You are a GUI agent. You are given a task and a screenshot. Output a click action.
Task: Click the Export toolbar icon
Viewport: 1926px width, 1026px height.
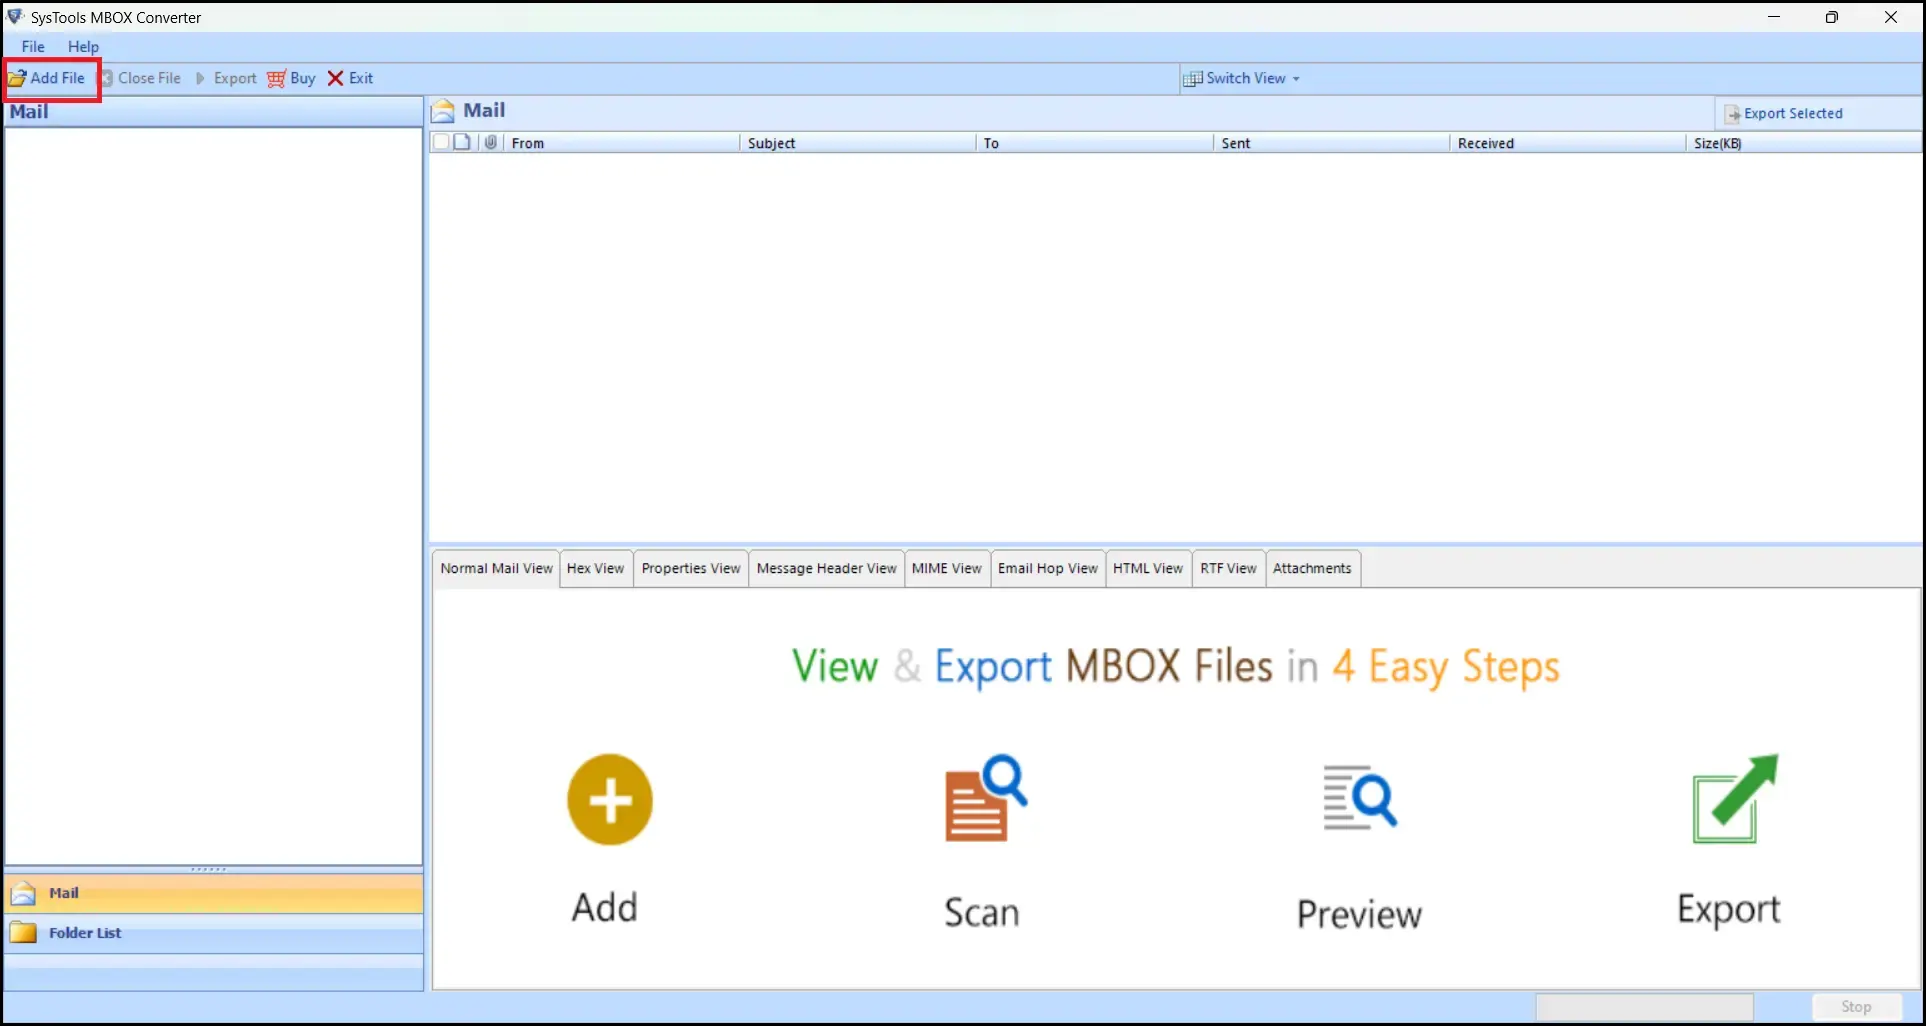(x=200, y=78)
